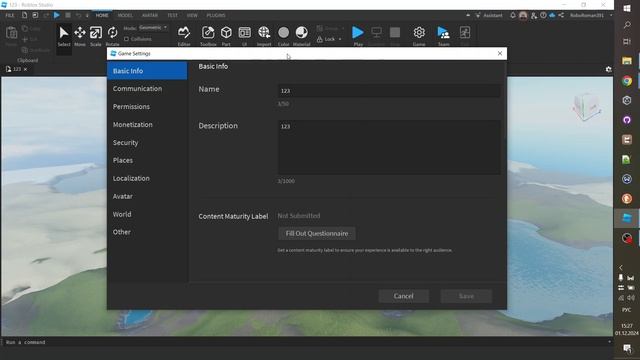The height and width of the screenshot is (360, 640).
Task: Click the quick-access blue play arrow
Action: click(x=57, y=15)
